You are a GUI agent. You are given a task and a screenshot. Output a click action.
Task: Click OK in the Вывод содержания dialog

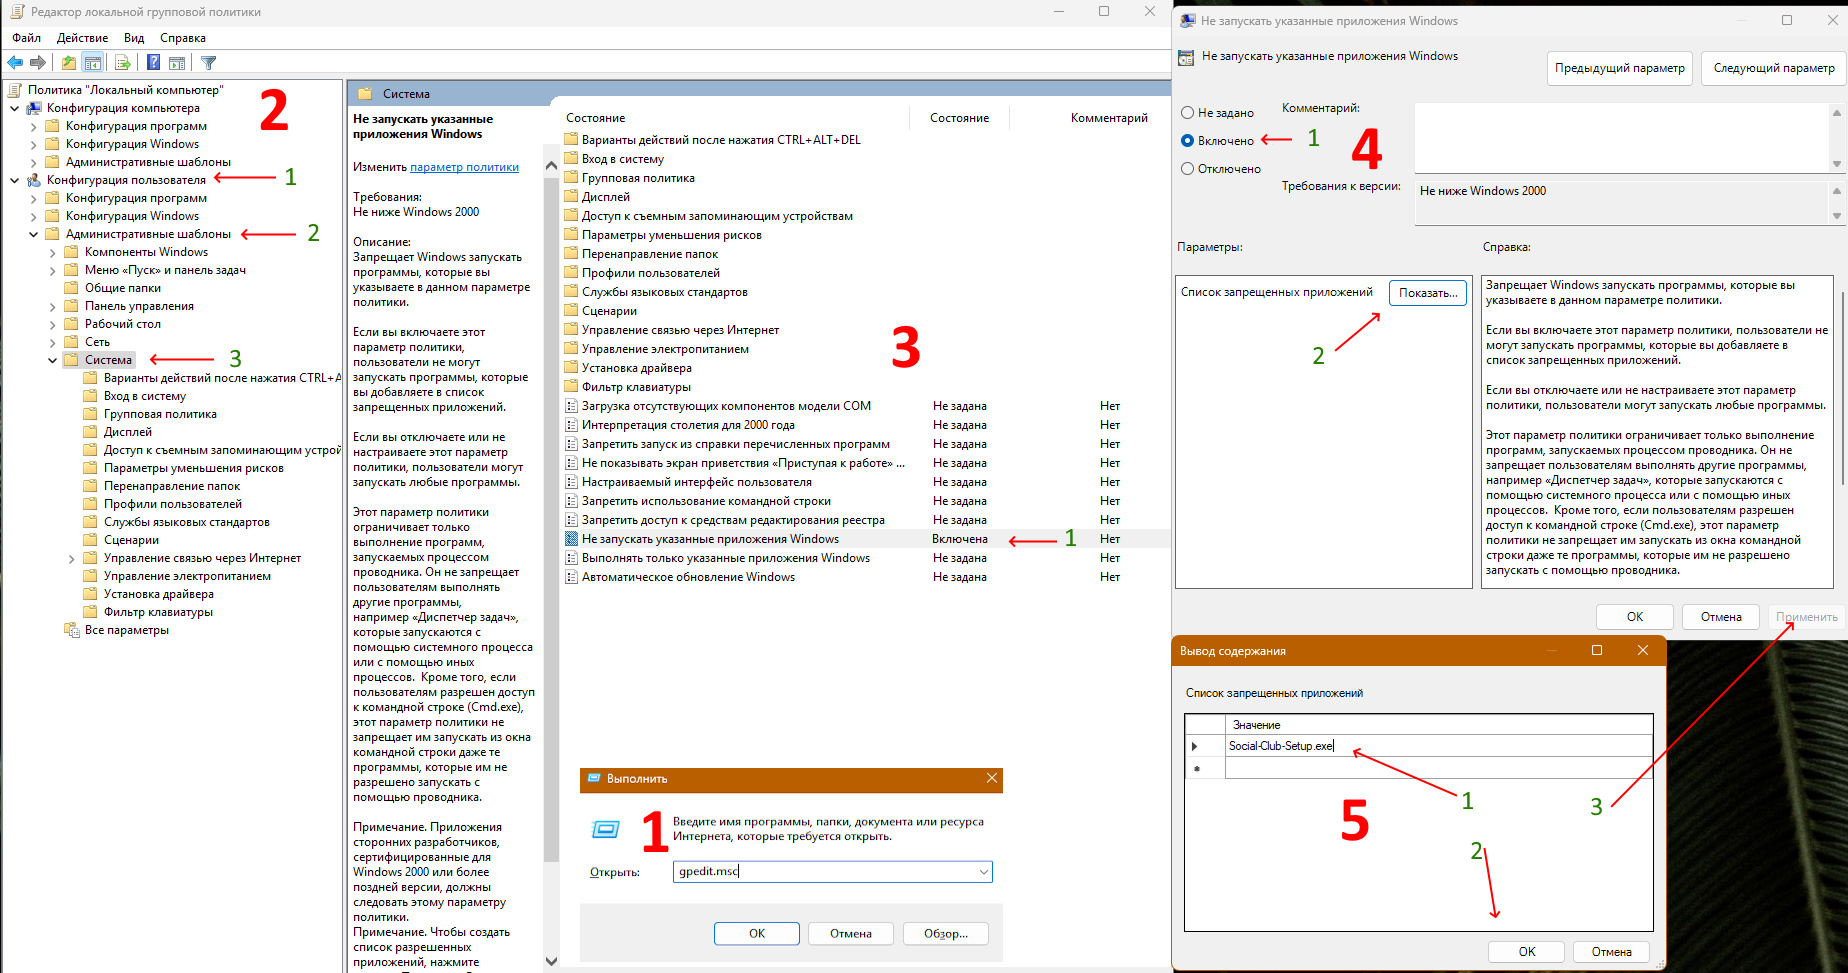tap(1527, 952)
